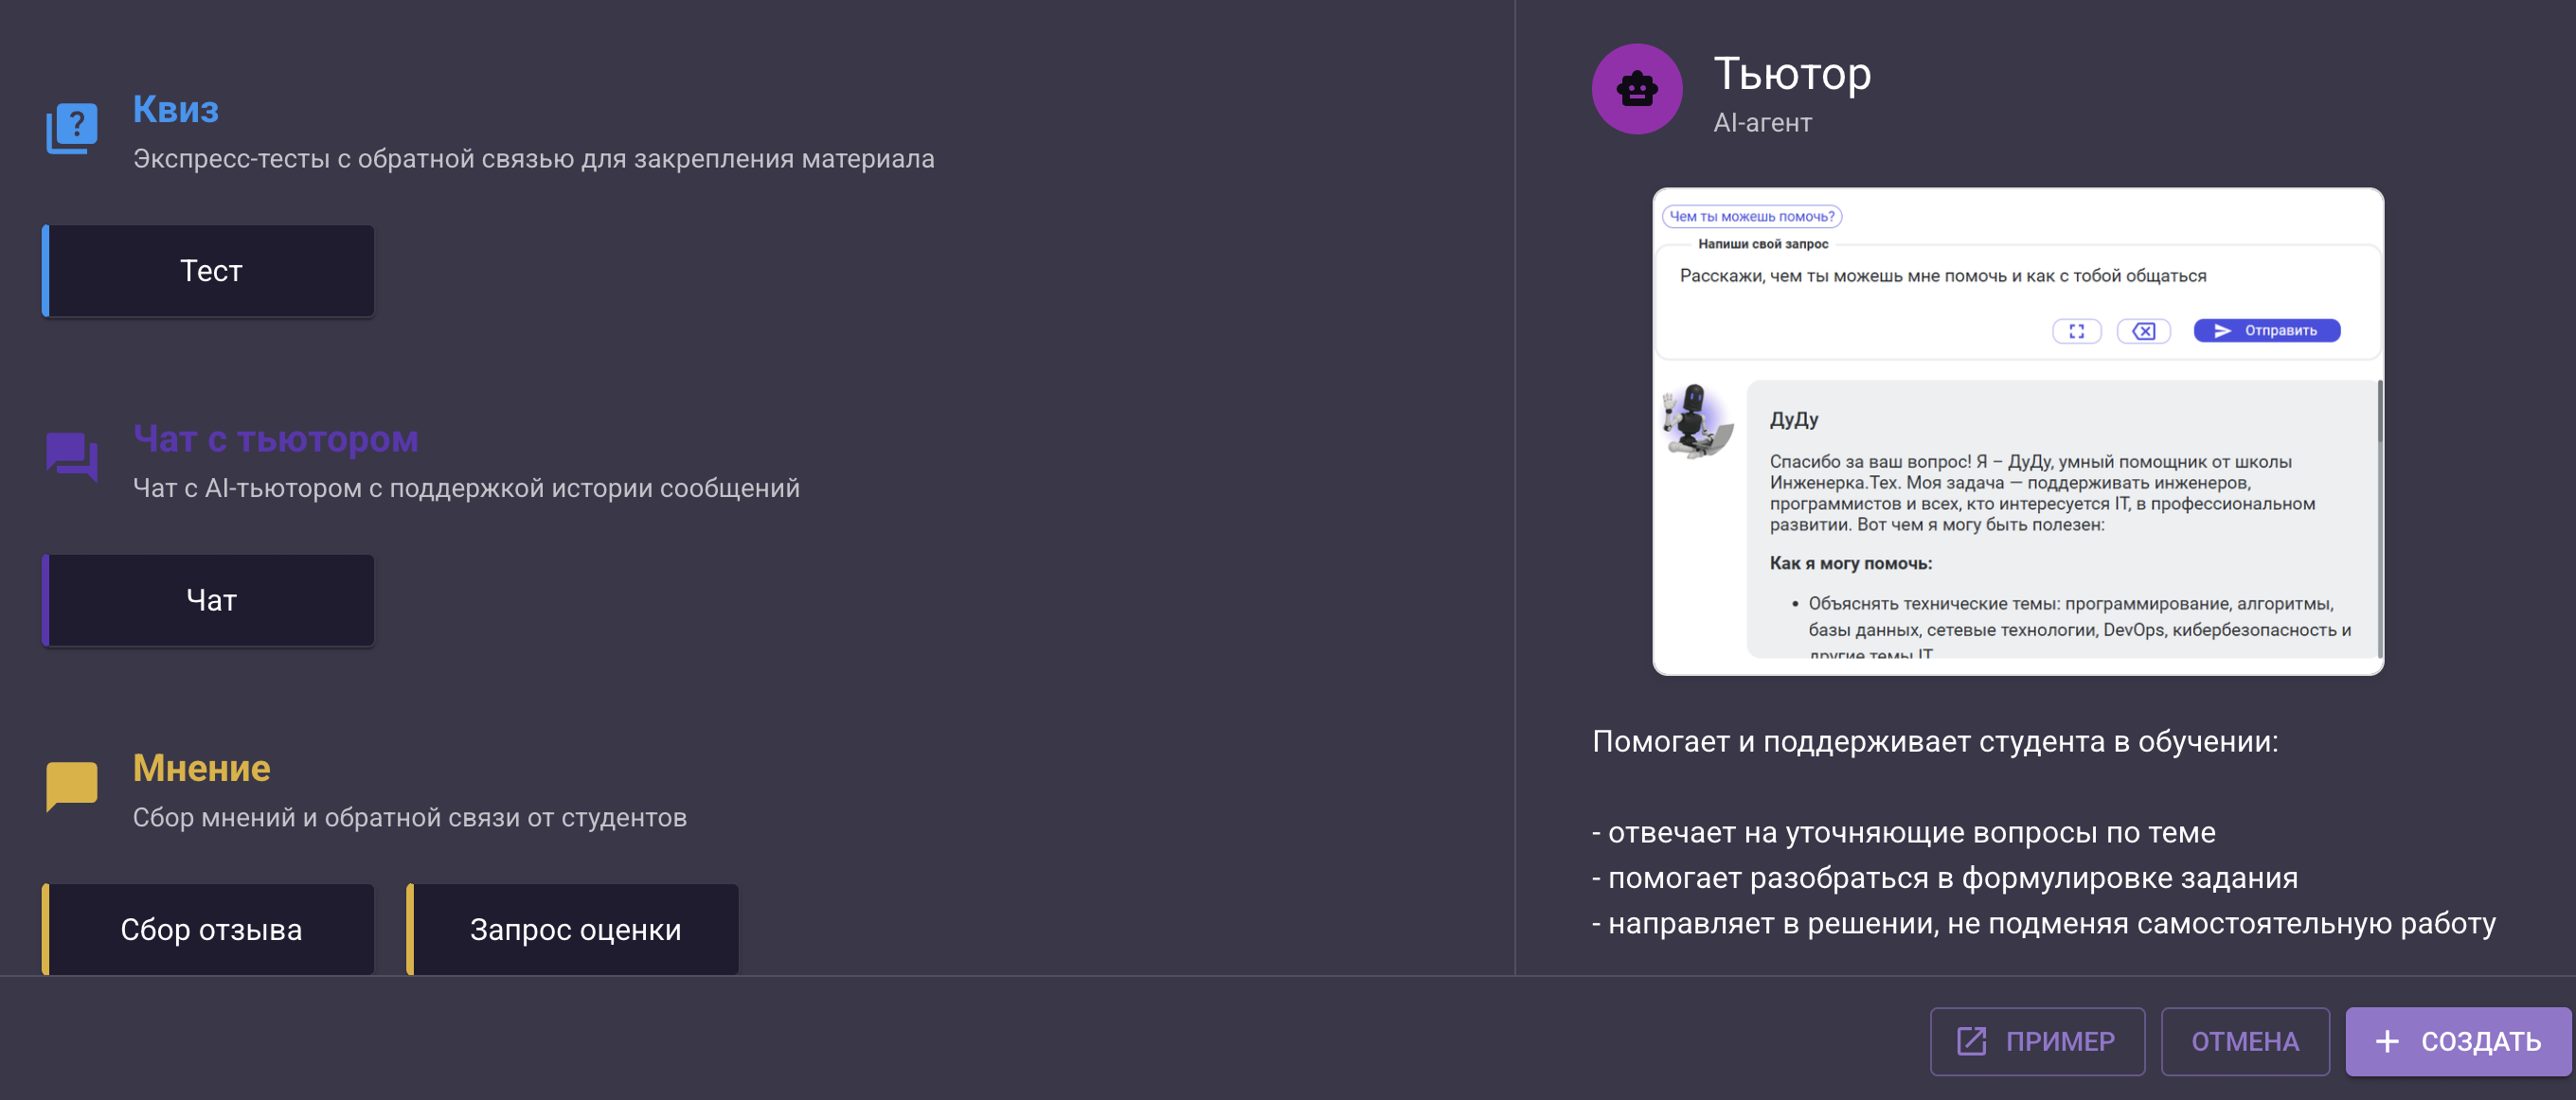Click 'Экспресс-тесты с обратной связью' description
The width and height of the screenshot is (2576, 1100).
[x=534, y=158]
